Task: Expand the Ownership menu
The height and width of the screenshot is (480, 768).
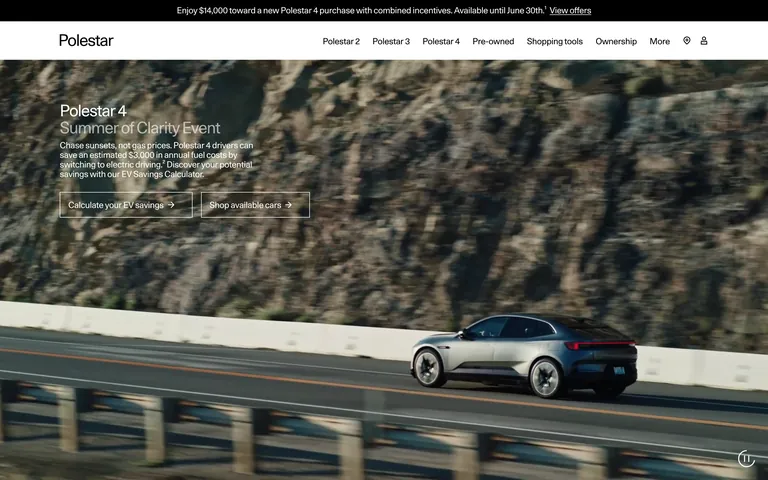Action: pos(616,41)
